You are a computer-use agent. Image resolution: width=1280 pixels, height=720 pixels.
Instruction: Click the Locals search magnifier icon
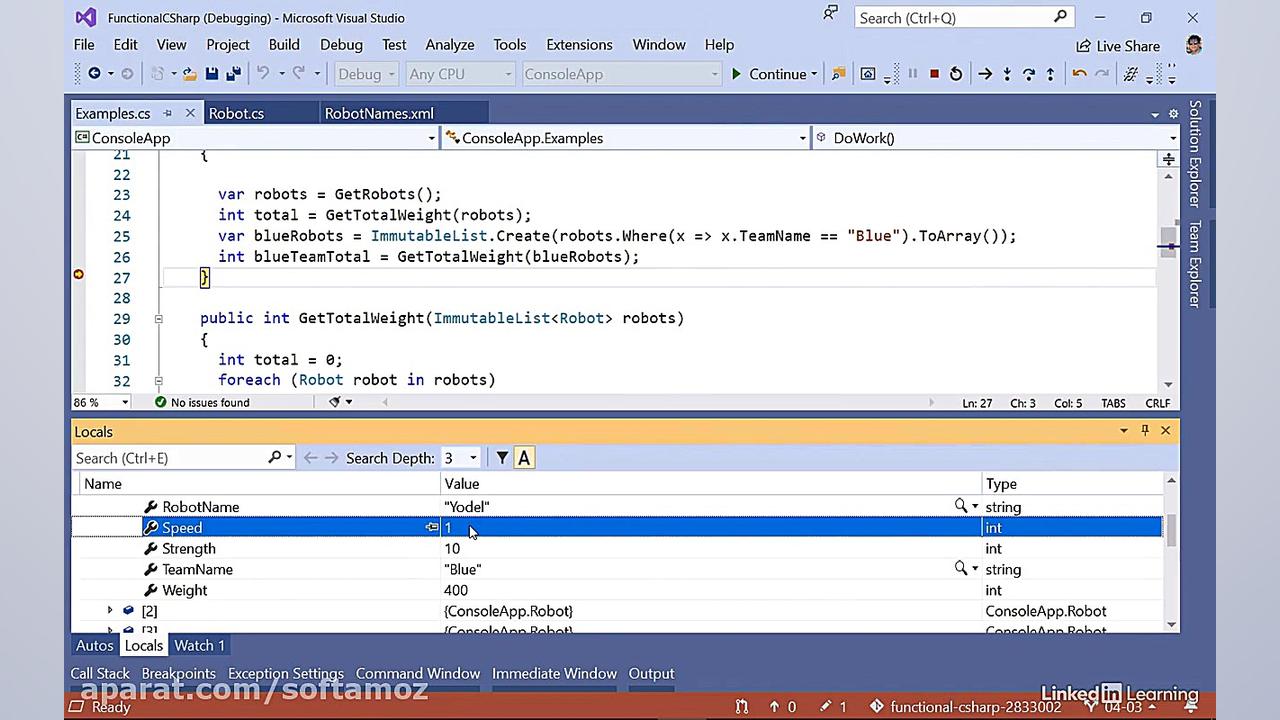point(275,457)
